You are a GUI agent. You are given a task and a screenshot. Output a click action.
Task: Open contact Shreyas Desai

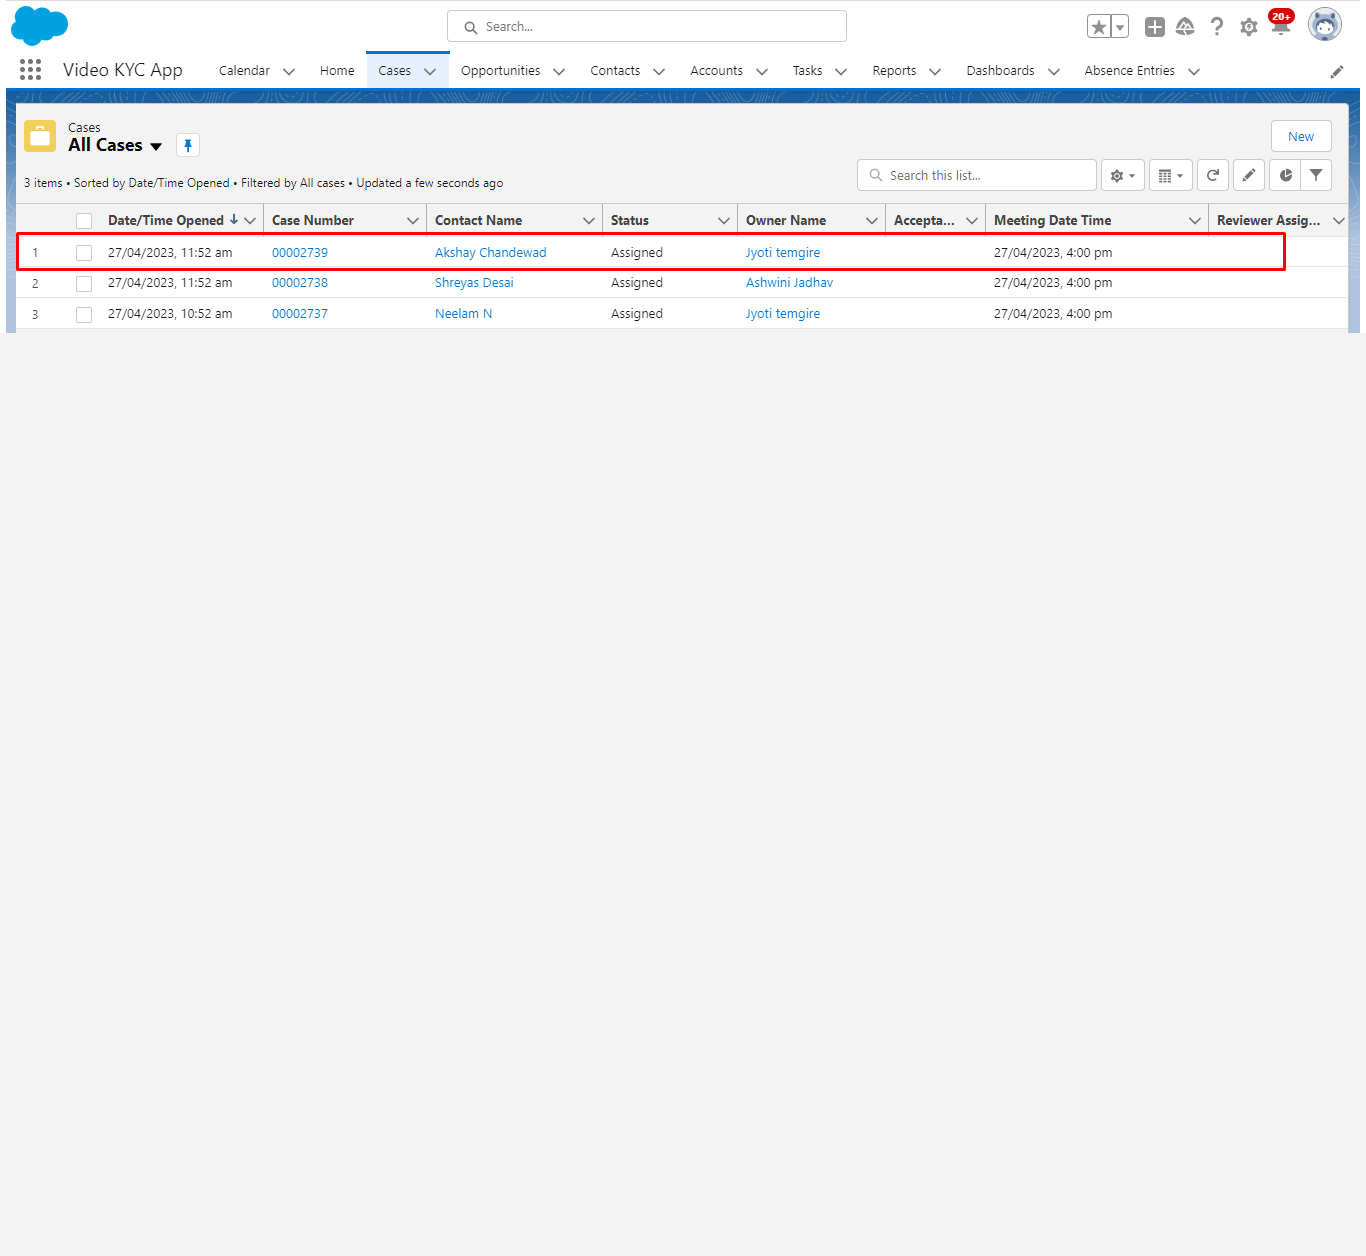point(474,283)
